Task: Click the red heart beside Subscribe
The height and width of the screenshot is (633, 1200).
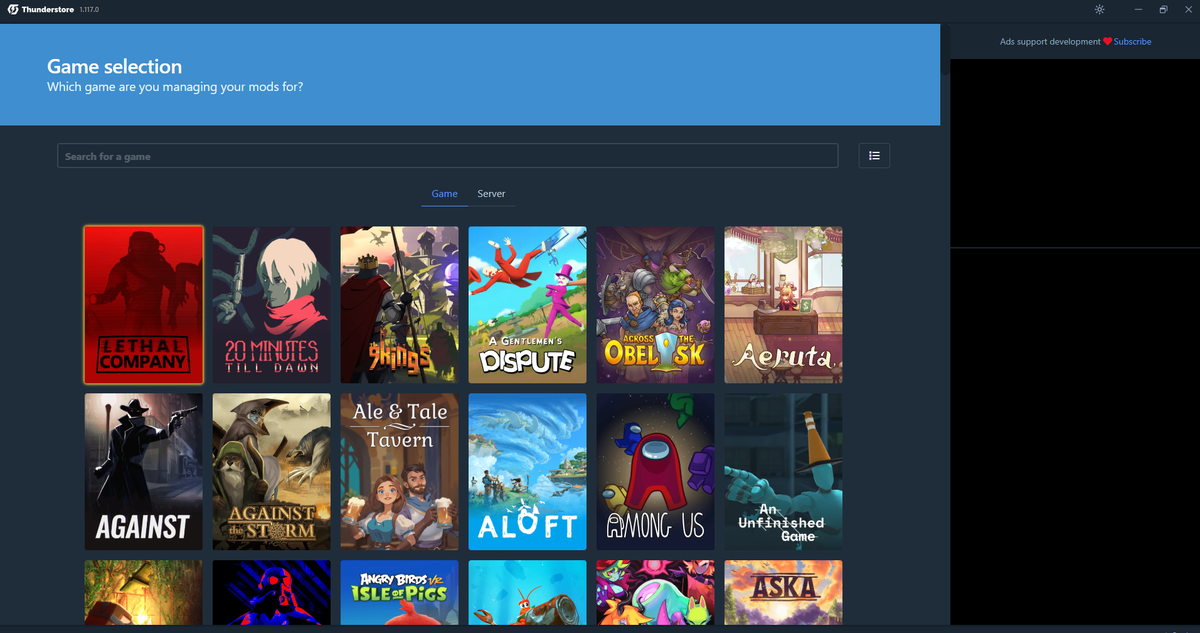Action: (1107, 42)
